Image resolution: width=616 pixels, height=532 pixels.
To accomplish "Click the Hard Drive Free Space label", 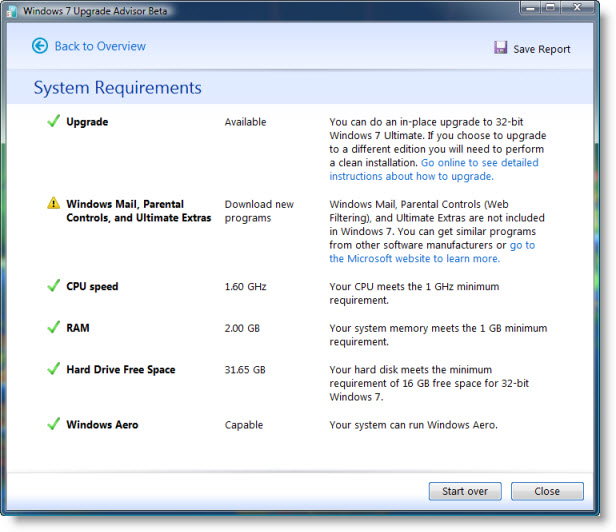I will (121, 370).
